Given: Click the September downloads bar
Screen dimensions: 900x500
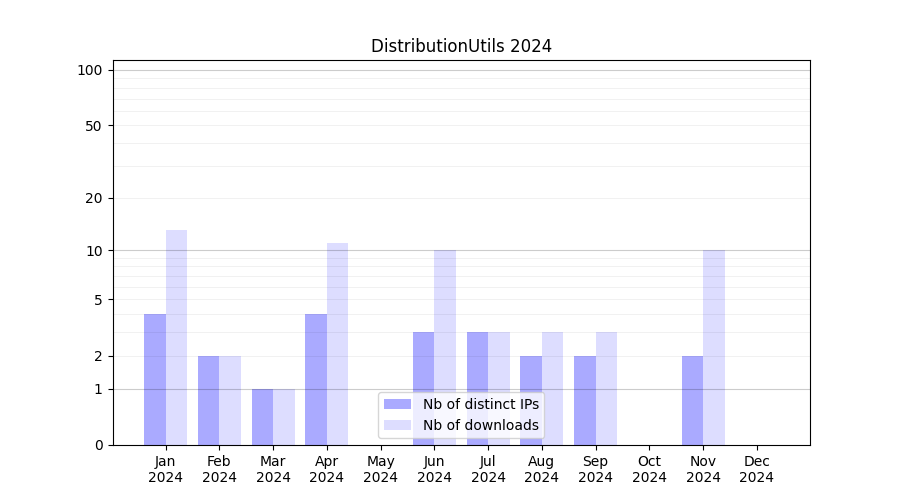Looking at the screenshot, I should point(606,388).
